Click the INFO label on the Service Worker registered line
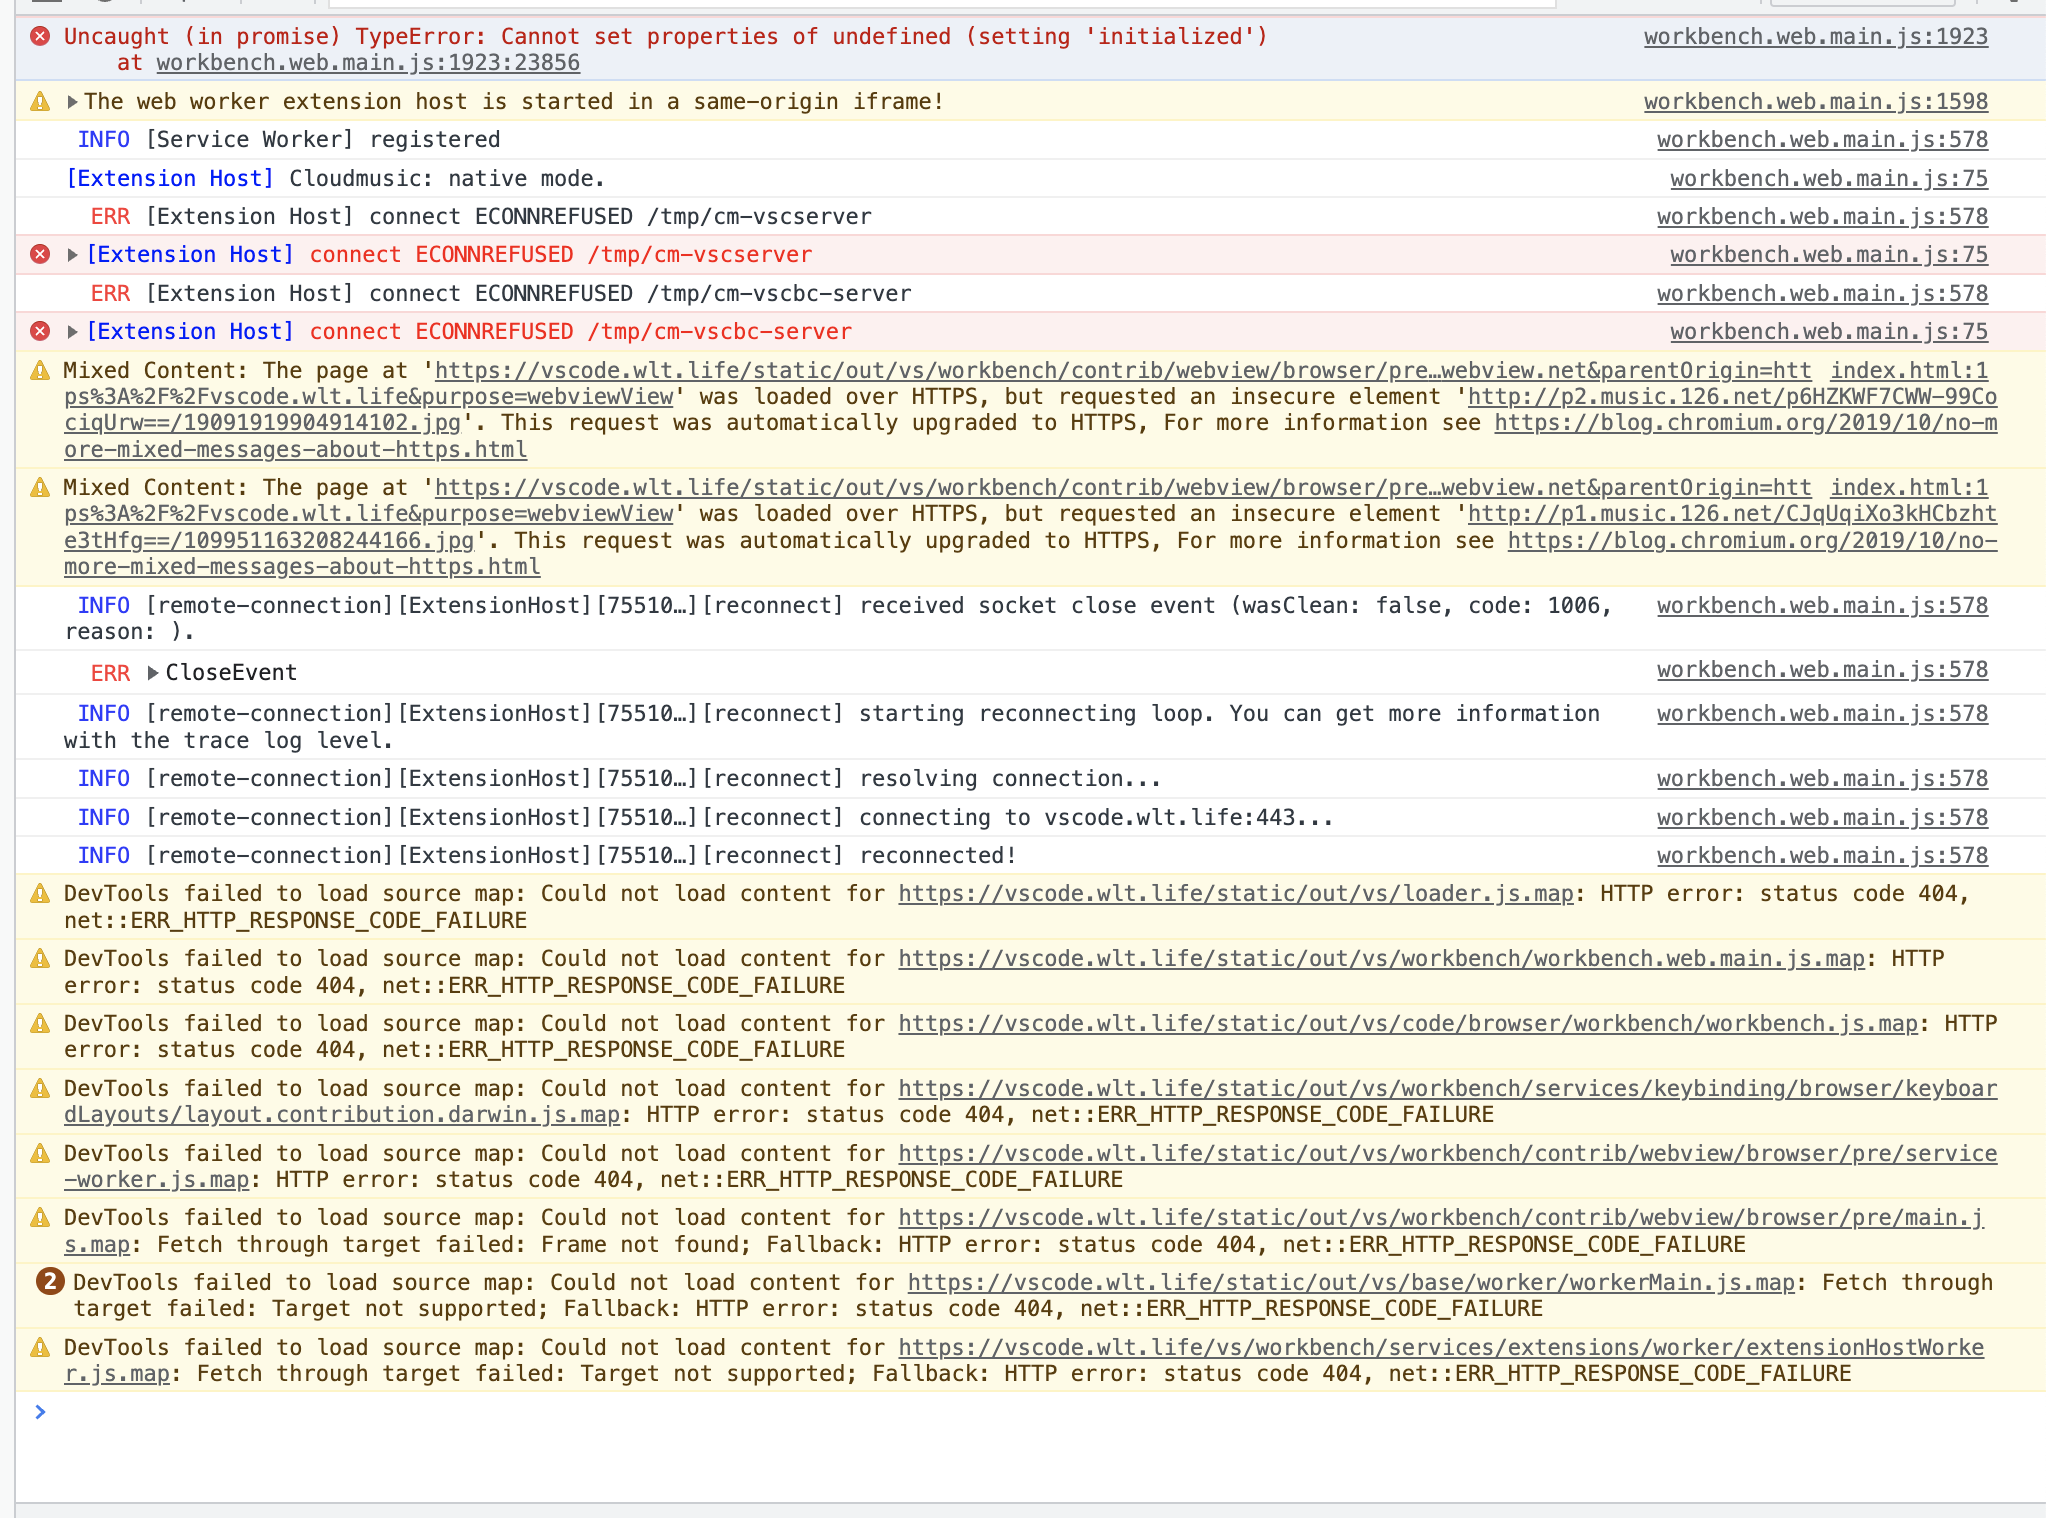The height and width of the screenshot is (1518, 2046). (104, 139)
